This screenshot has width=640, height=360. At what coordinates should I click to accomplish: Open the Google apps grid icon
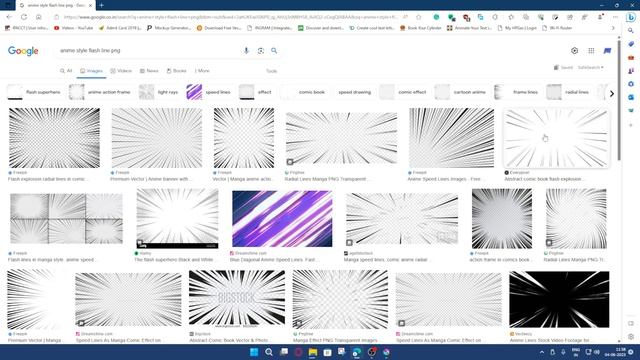pyautogui.click(x=591, y=51)
